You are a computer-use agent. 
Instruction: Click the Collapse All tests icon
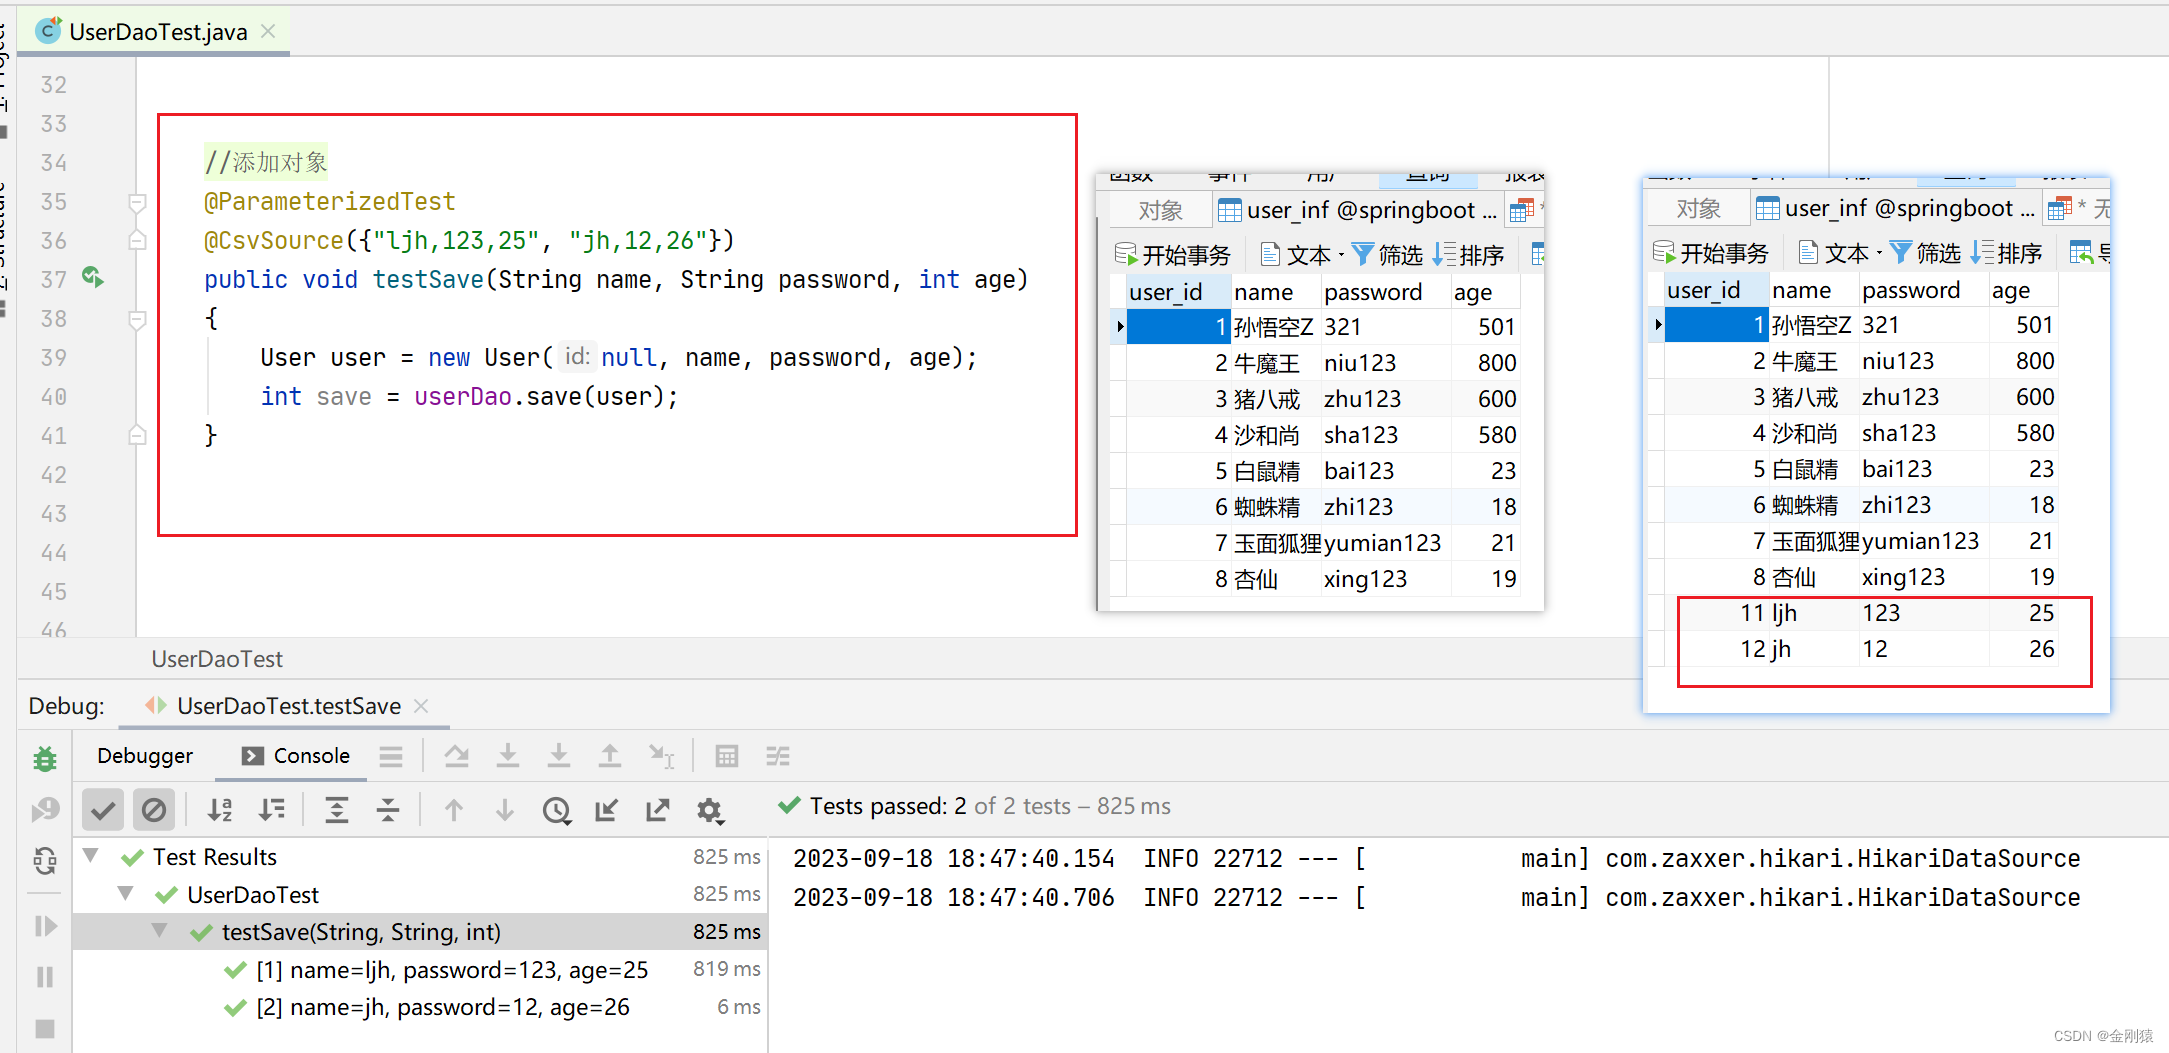point(388,810)
